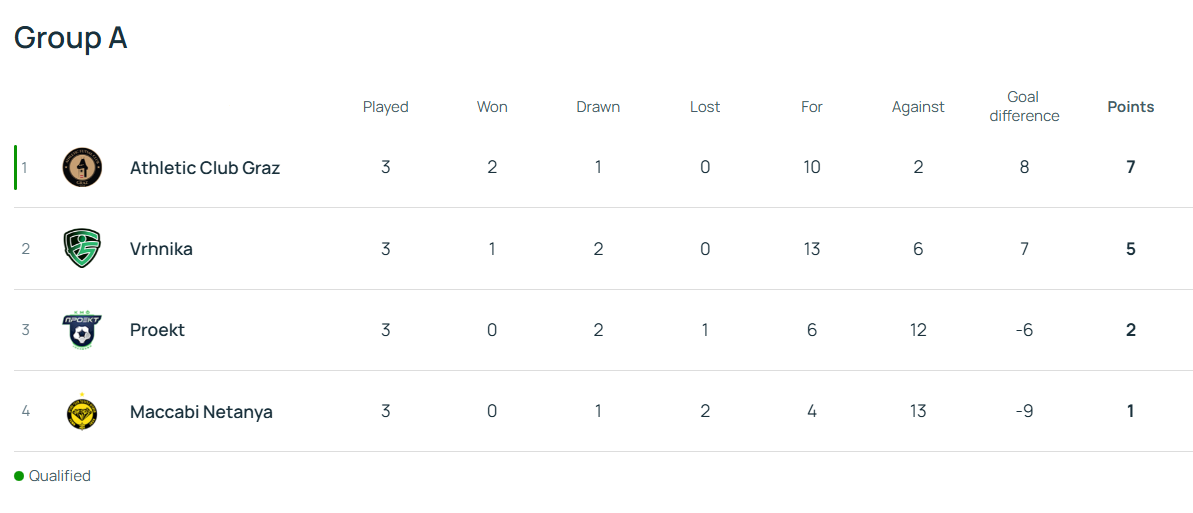Click the Vrhnika green shield logo
The width and height of the screenshot is (1193, 513).
pos(82,249)
